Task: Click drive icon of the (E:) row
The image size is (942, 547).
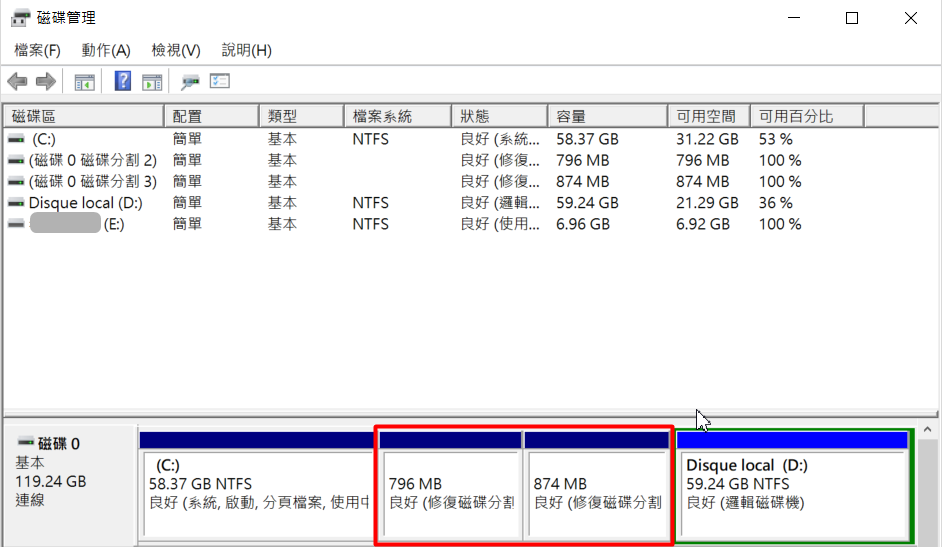Action: click(x=16, y=224)
